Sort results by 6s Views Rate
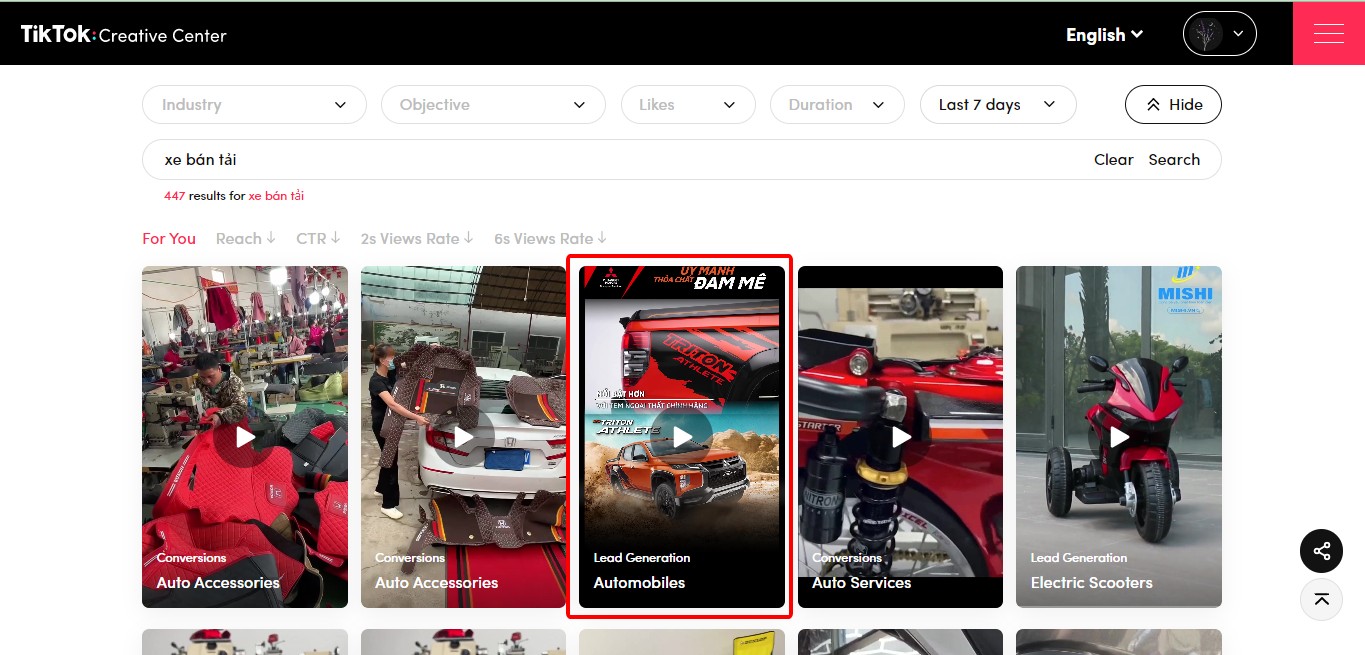1365x655 pixels. pos(551,238)
